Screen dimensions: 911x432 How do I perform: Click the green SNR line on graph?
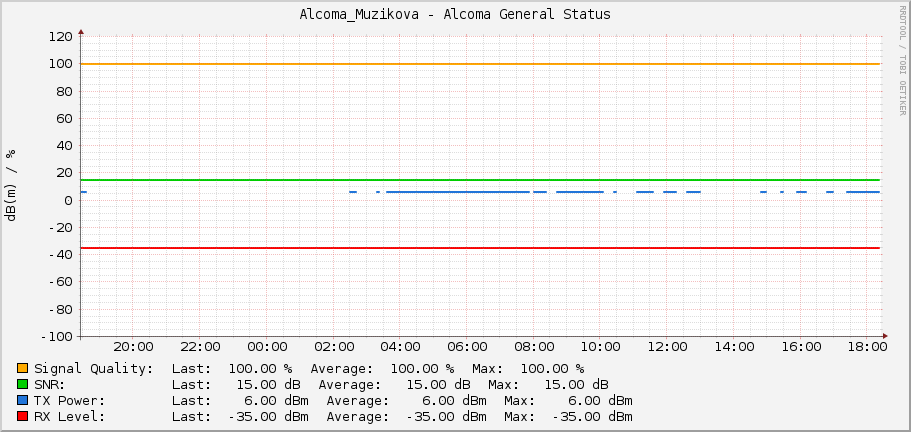point(480,179)
